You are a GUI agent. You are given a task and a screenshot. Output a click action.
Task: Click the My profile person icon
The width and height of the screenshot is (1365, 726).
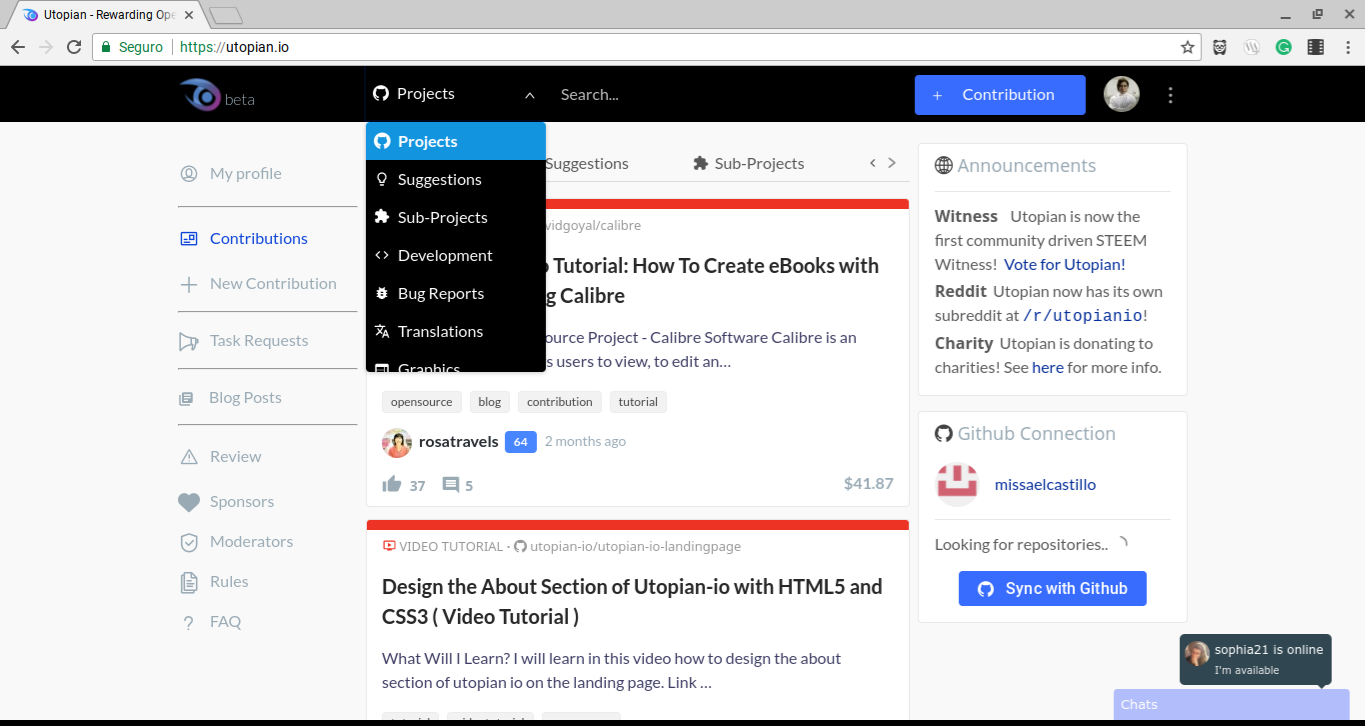[189, 173]
